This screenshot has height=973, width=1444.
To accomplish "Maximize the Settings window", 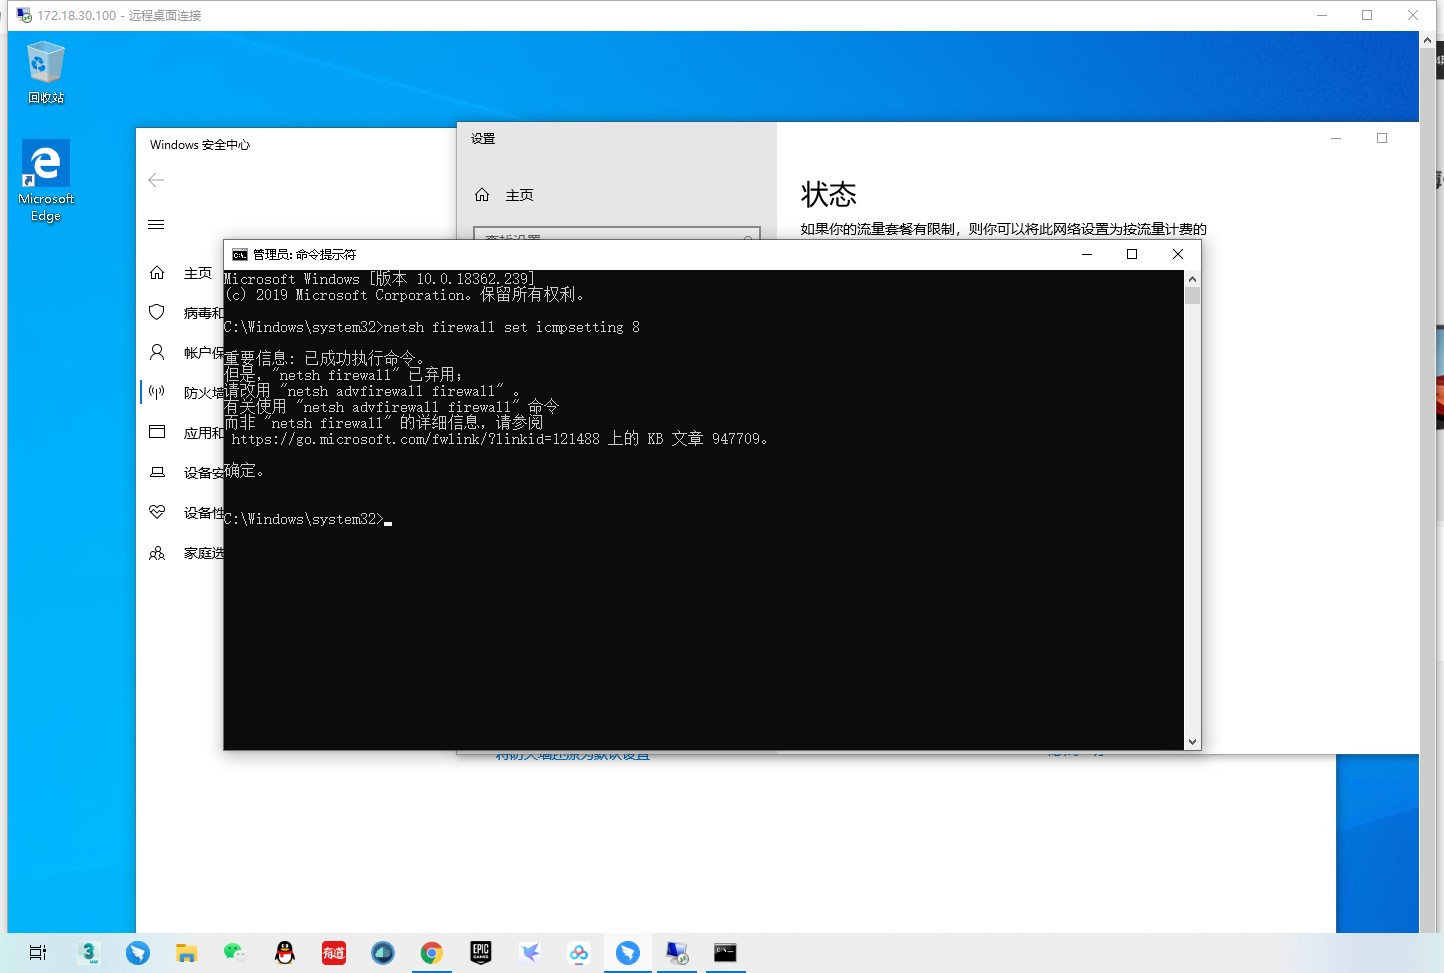I will tap(1382, 138).
